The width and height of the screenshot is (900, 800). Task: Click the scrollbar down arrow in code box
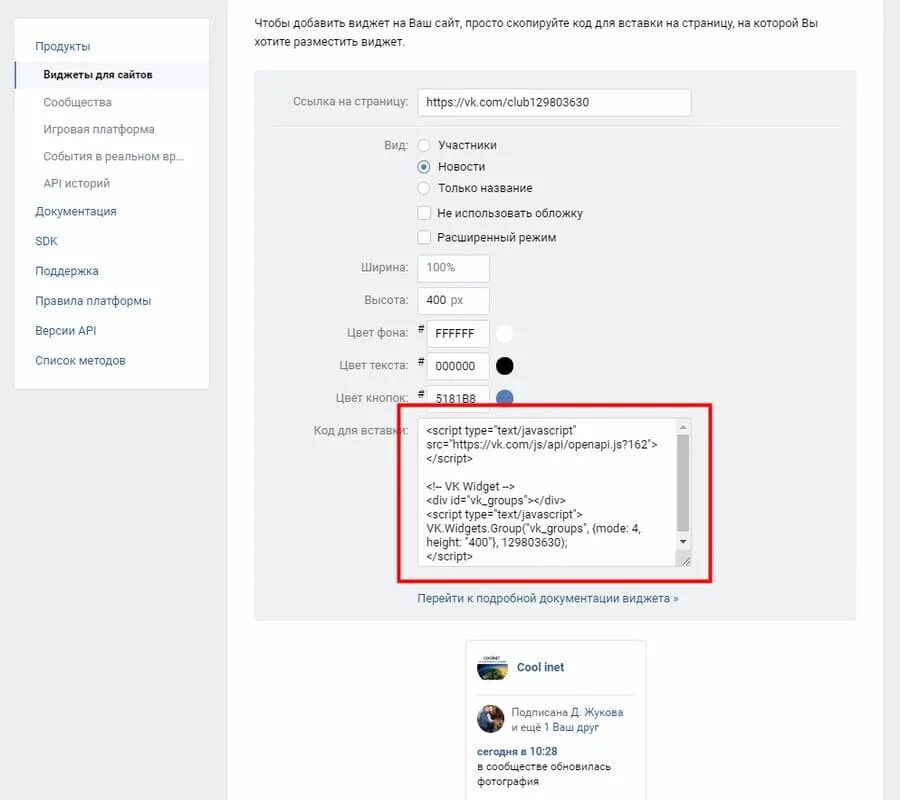pyautogui.click(x=683, y=541)
